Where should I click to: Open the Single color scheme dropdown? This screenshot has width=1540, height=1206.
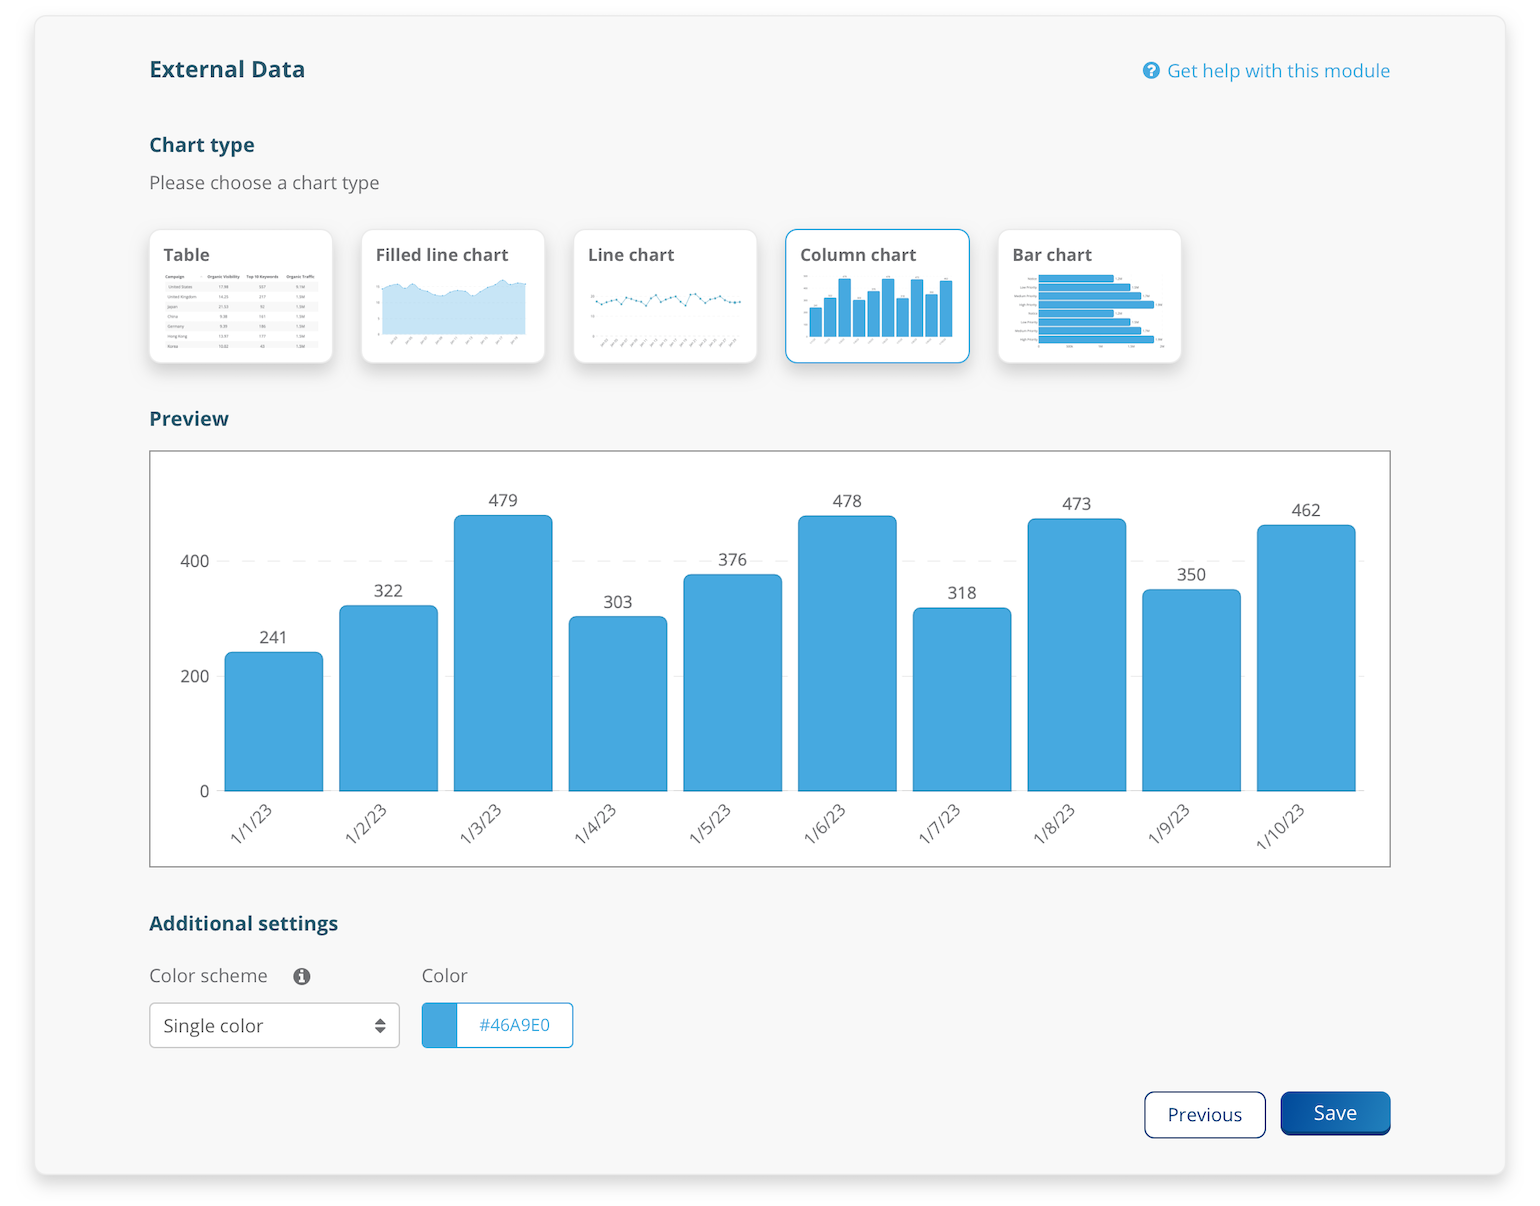point(274,1025)
